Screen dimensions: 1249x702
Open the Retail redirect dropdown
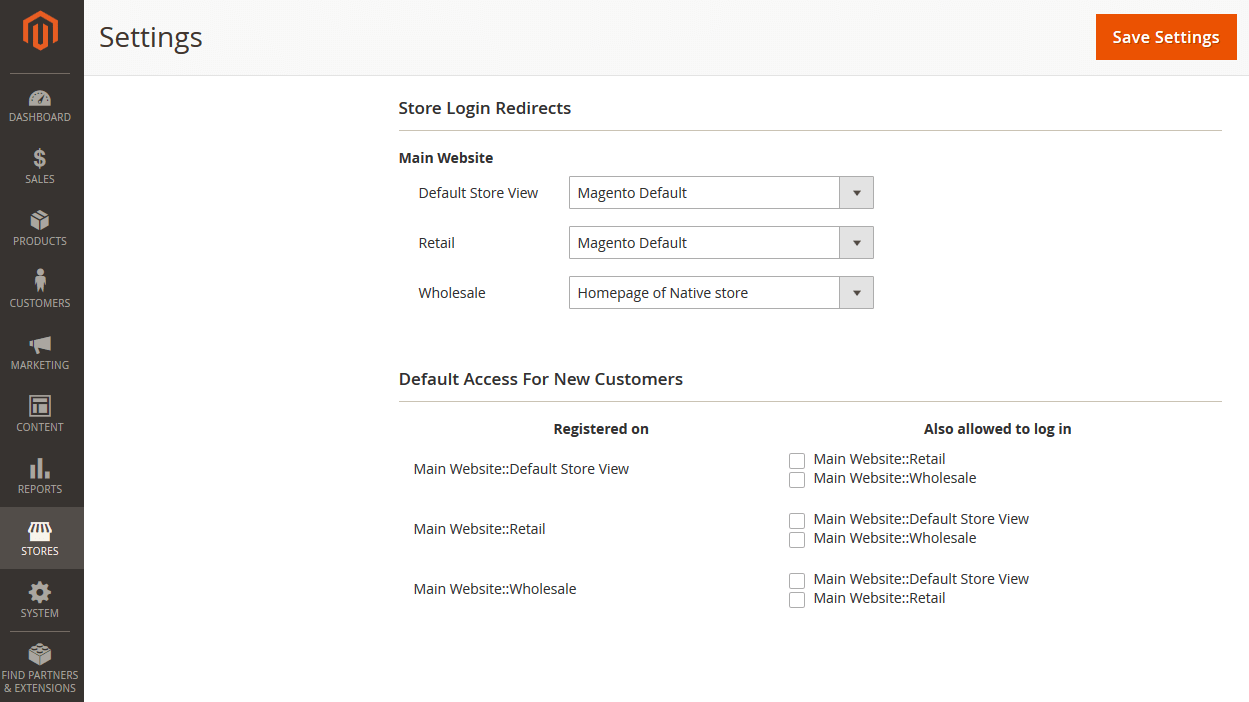tap(720, 243)
